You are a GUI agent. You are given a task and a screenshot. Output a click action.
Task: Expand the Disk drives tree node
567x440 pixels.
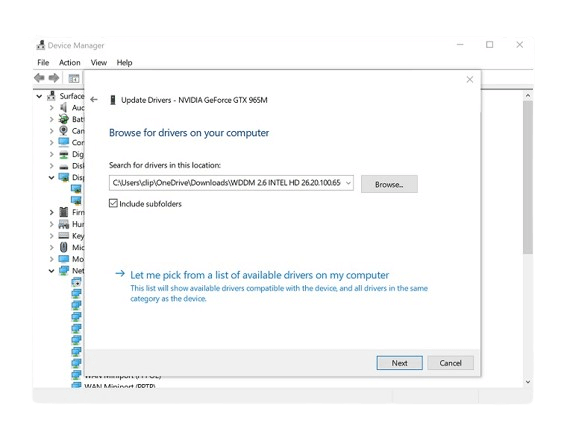click(x=51, y=166)
